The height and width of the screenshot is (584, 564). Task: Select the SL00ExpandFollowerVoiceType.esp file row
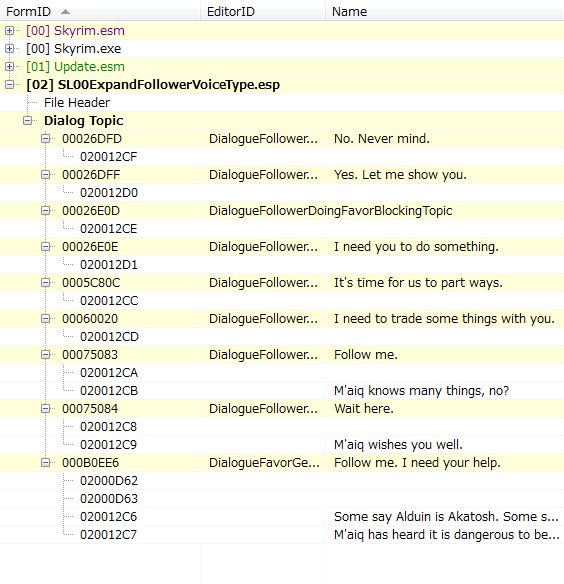point(153,85)
